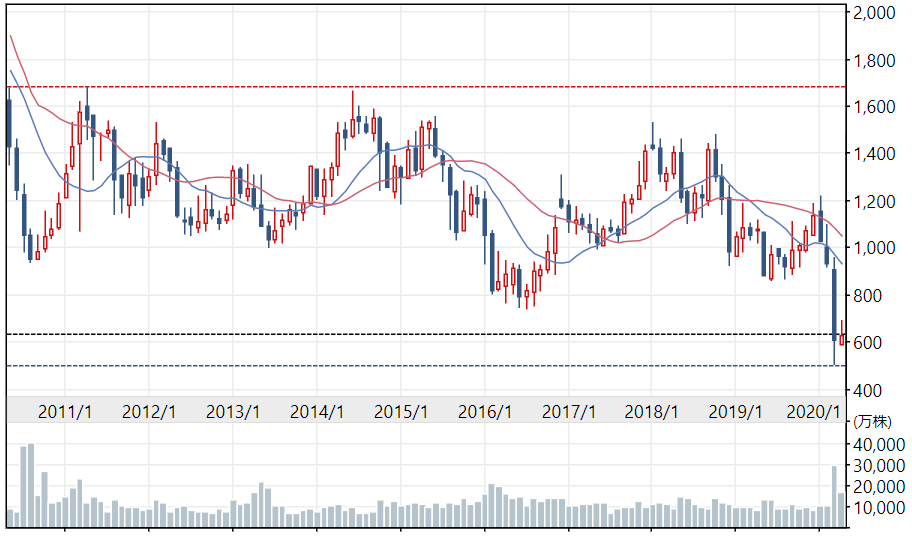Click the last small red candlestick near 600
The height and width of the screenshot is (537, 912).
click(x=842, y=335)
